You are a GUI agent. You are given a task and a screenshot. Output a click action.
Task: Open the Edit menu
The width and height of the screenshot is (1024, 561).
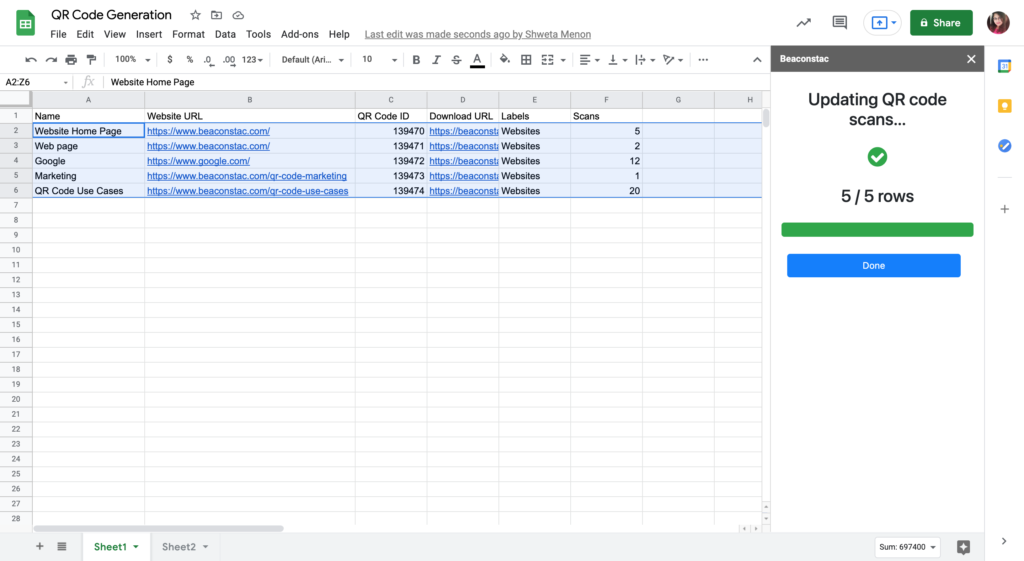tap(85, 34)
